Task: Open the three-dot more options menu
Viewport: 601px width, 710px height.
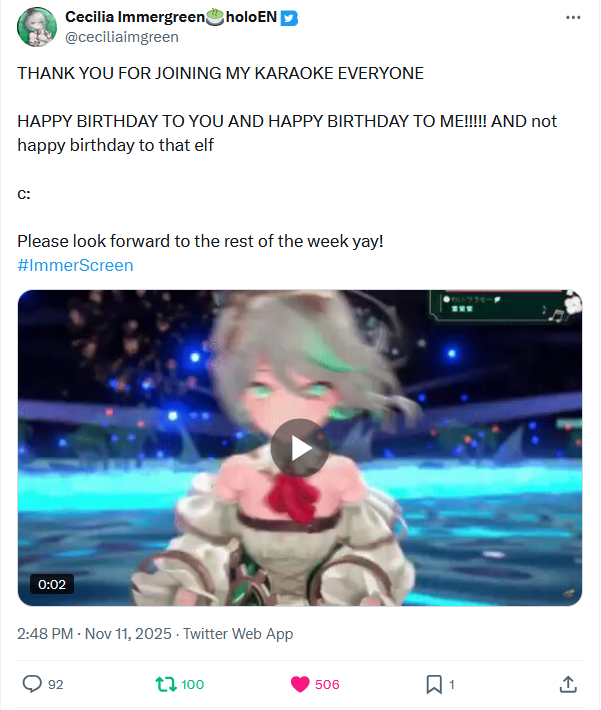Action: tap(573, 18)
